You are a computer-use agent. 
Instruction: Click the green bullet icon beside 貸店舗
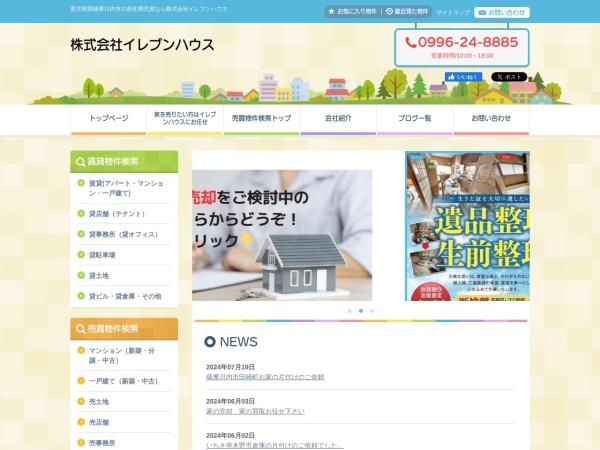point(81,213)
